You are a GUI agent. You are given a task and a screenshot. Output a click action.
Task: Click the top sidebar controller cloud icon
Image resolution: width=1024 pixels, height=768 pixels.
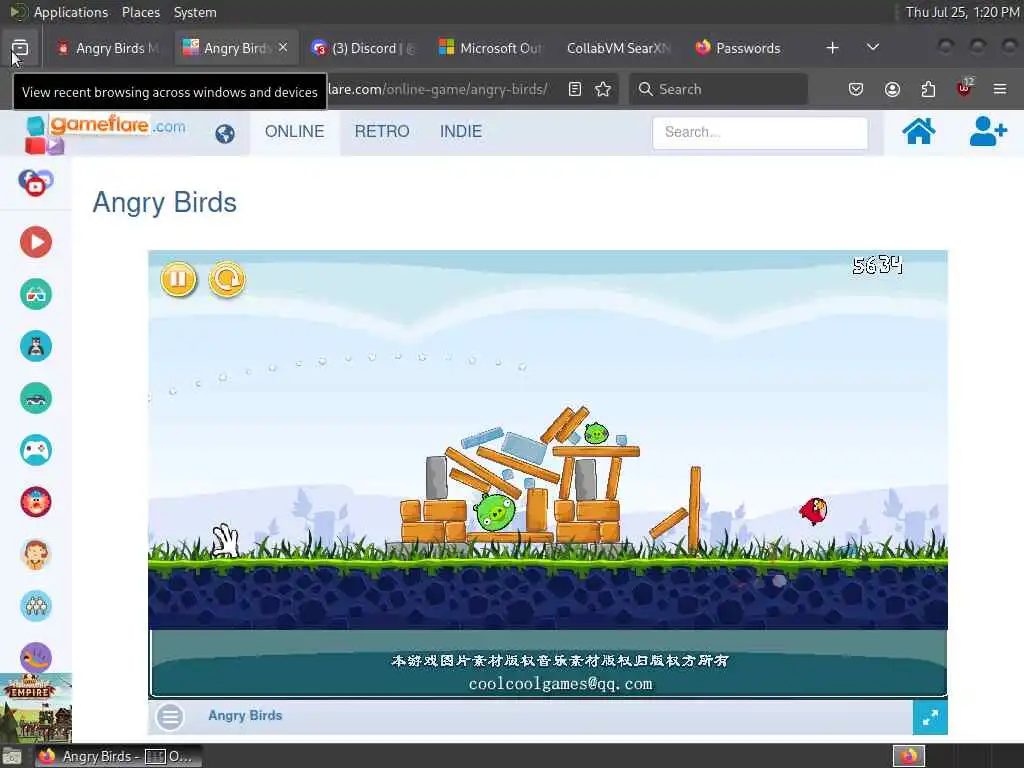pyautogui.click(x=36, y=182)
